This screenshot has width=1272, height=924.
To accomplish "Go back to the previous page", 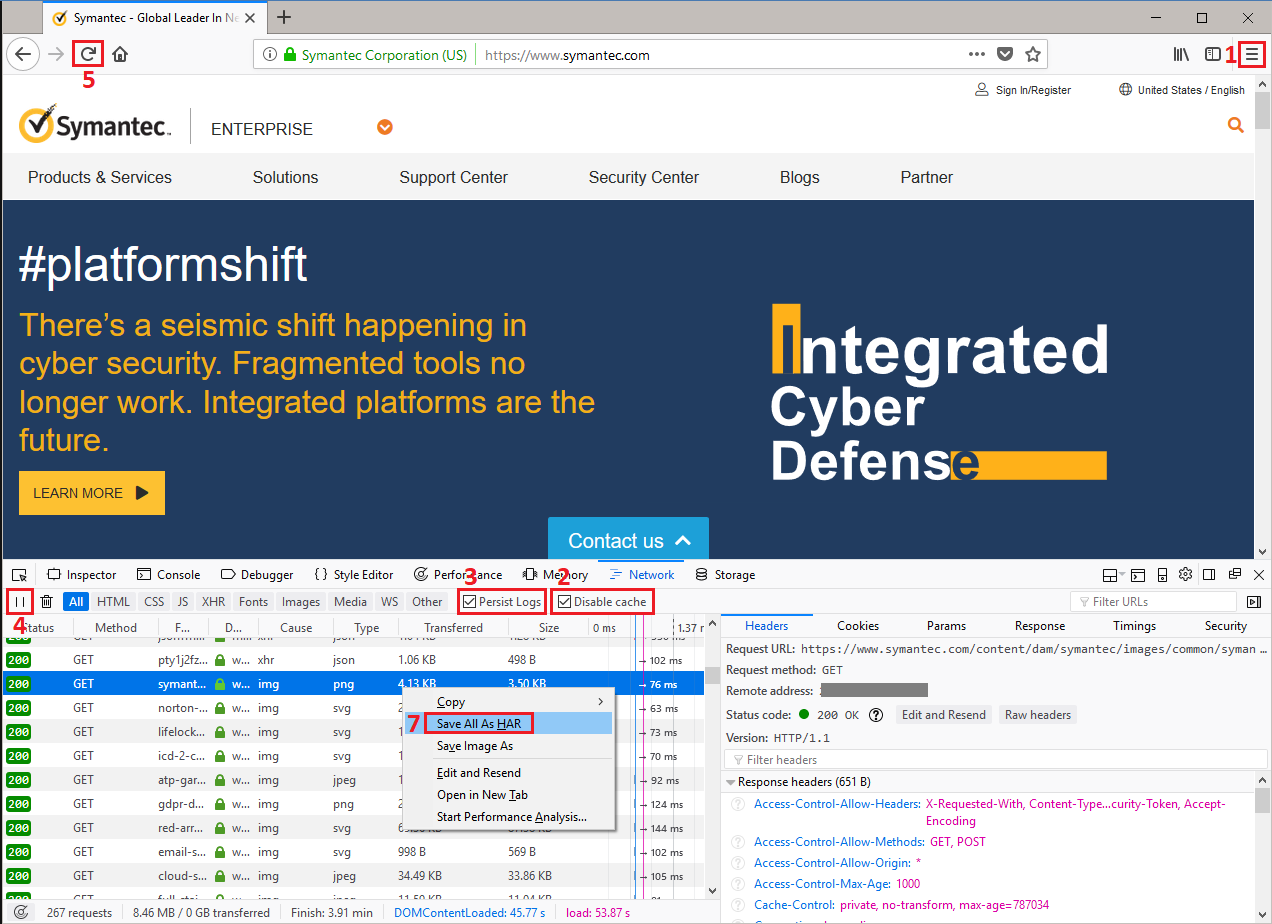I will 23,55.
